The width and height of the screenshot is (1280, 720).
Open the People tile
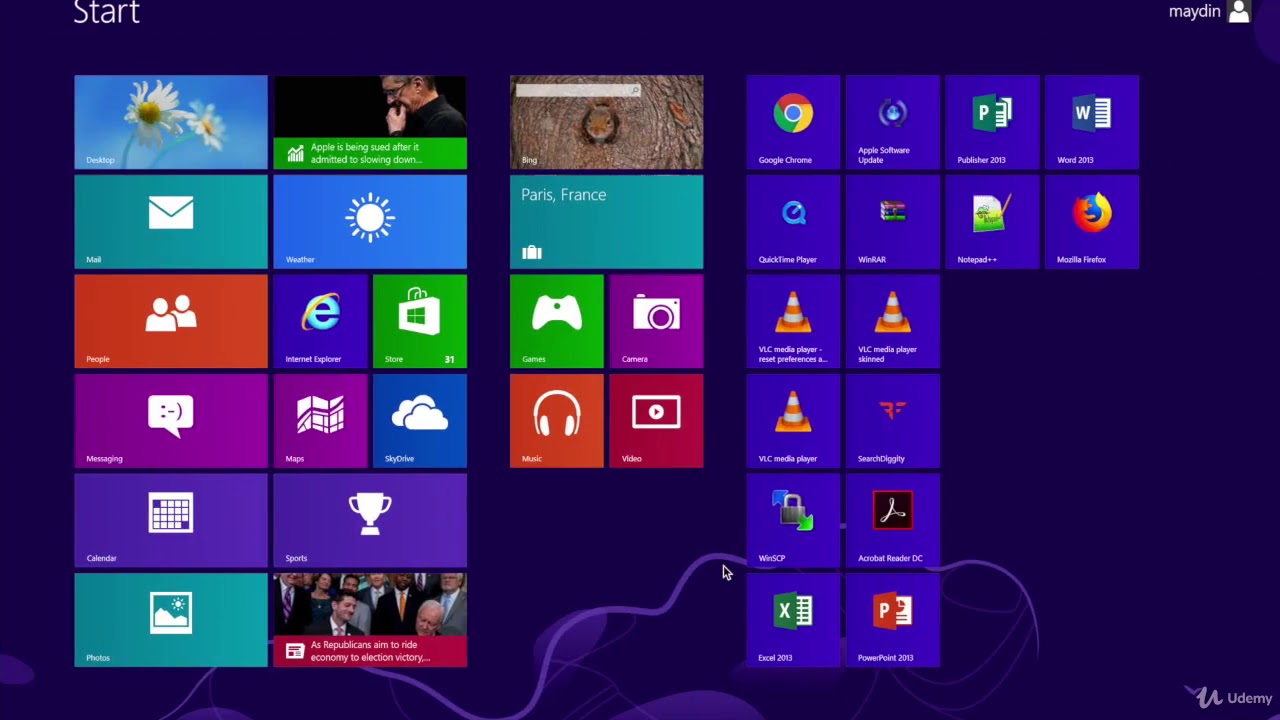[x=171, y=322]
